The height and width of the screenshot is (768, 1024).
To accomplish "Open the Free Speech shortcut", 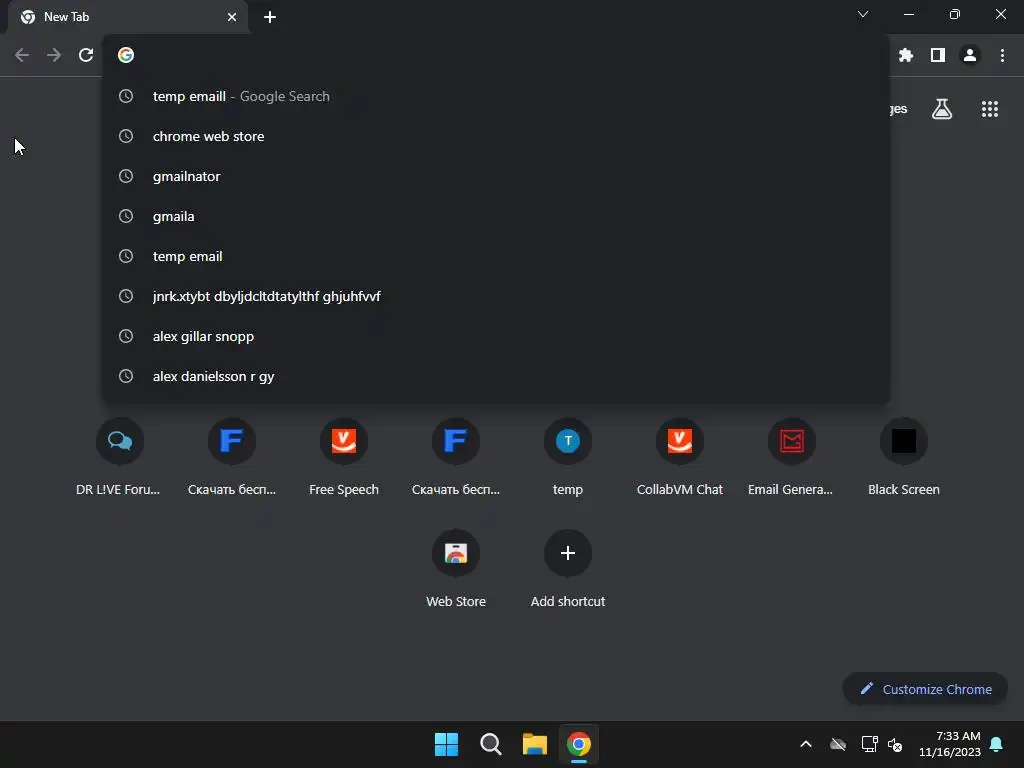I will (x=344, y=458).
